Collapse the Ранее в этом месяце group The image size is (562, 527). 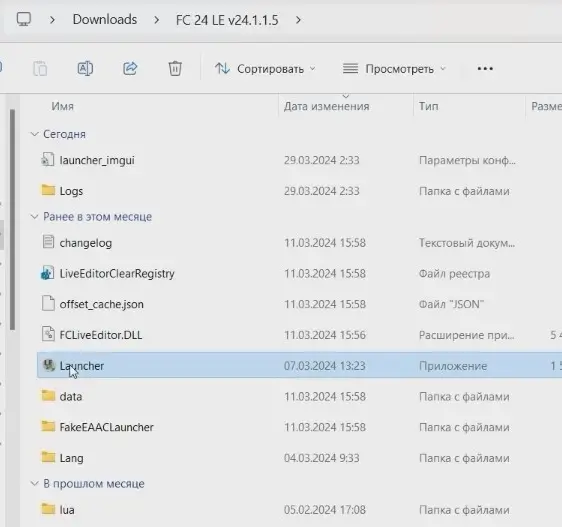[x=34, y=217]
